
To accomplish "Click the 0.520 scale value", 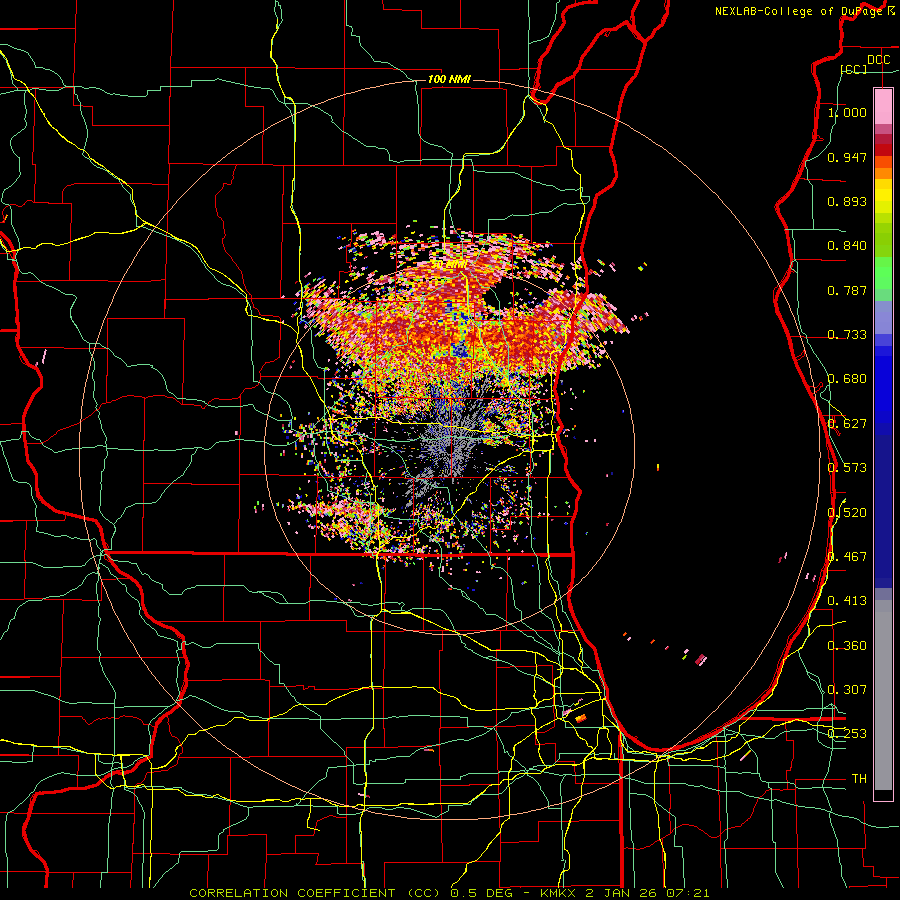I will point(847,512).
